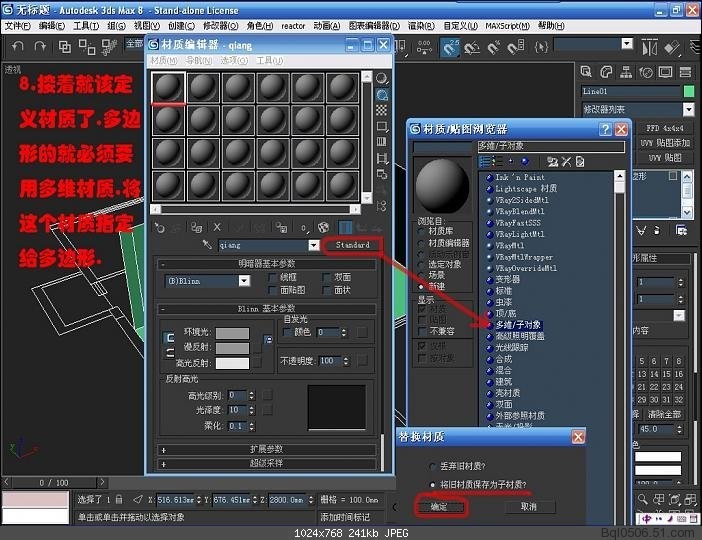Collapse the 明暗器基本参数 rollout
Image resolution: width=702 pixels, height=540 pixels.
[266, 264]
